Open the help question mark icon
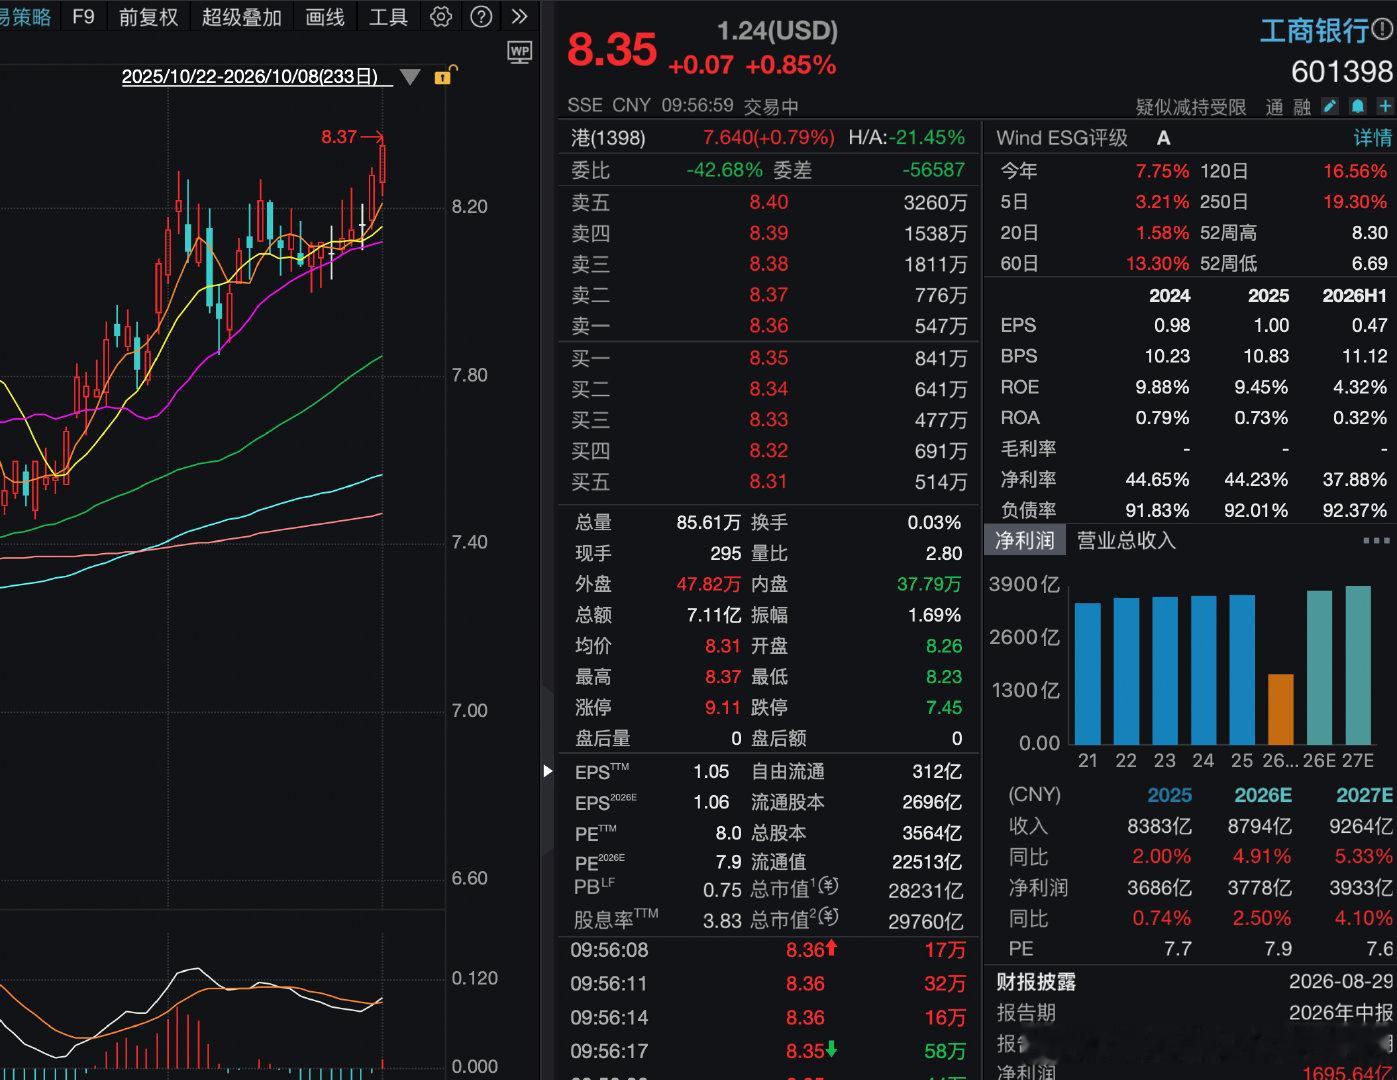The image size is (1397, 1080). 481,17
